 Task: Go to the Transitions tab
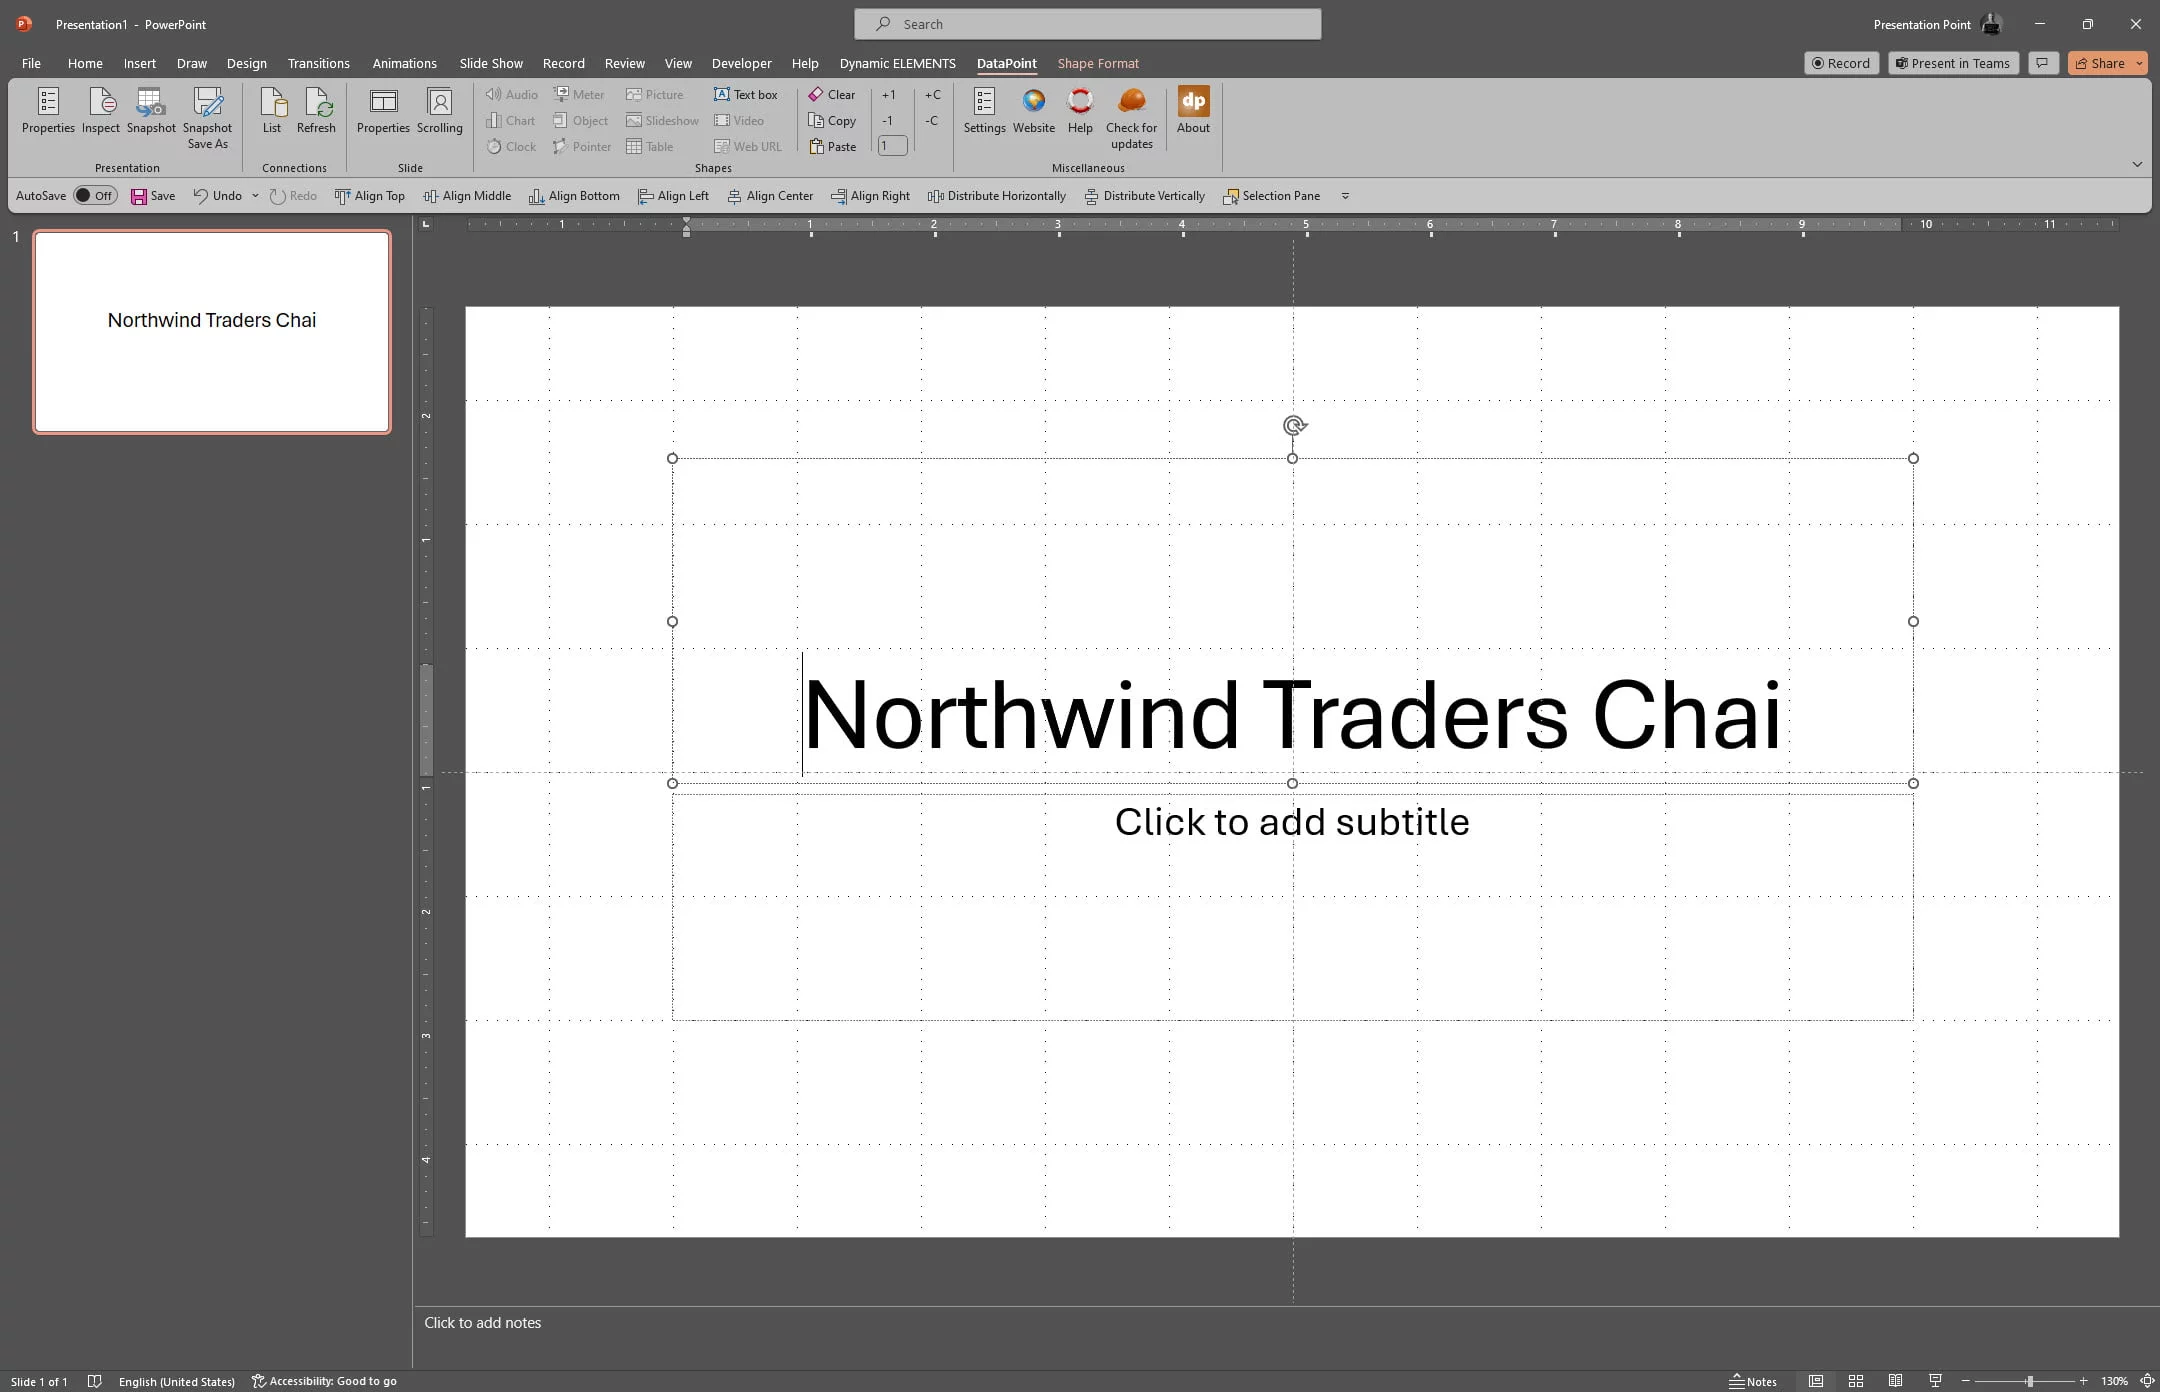tap(318, 63)
